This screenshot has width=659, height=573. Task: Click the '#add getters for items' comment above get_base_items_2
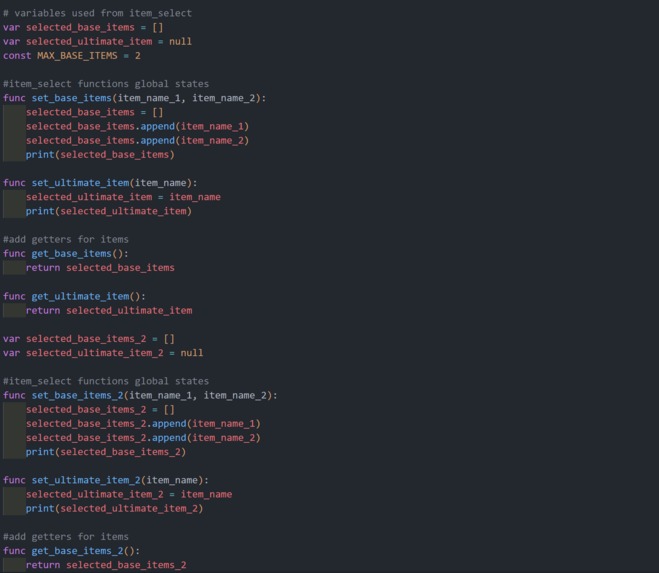click(66, 537)
